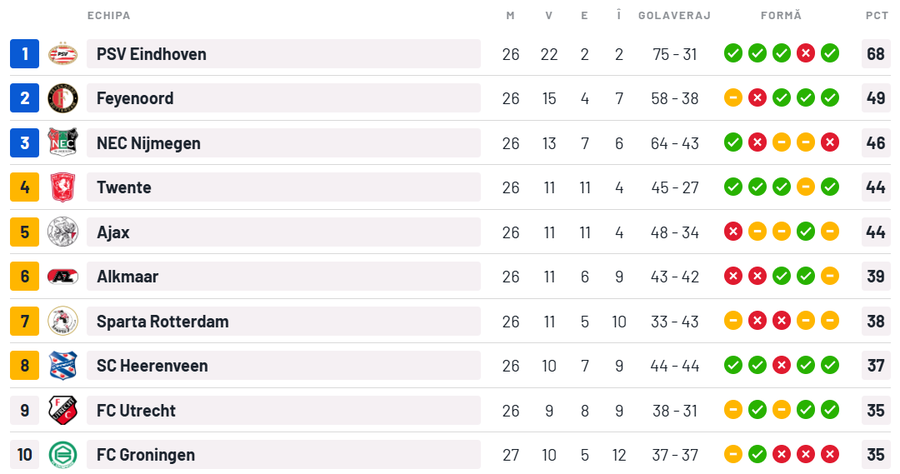The width and height of the screenshot is (900, 474).
Task: Click the FORMĂ column header
Action: click(781, 15)
